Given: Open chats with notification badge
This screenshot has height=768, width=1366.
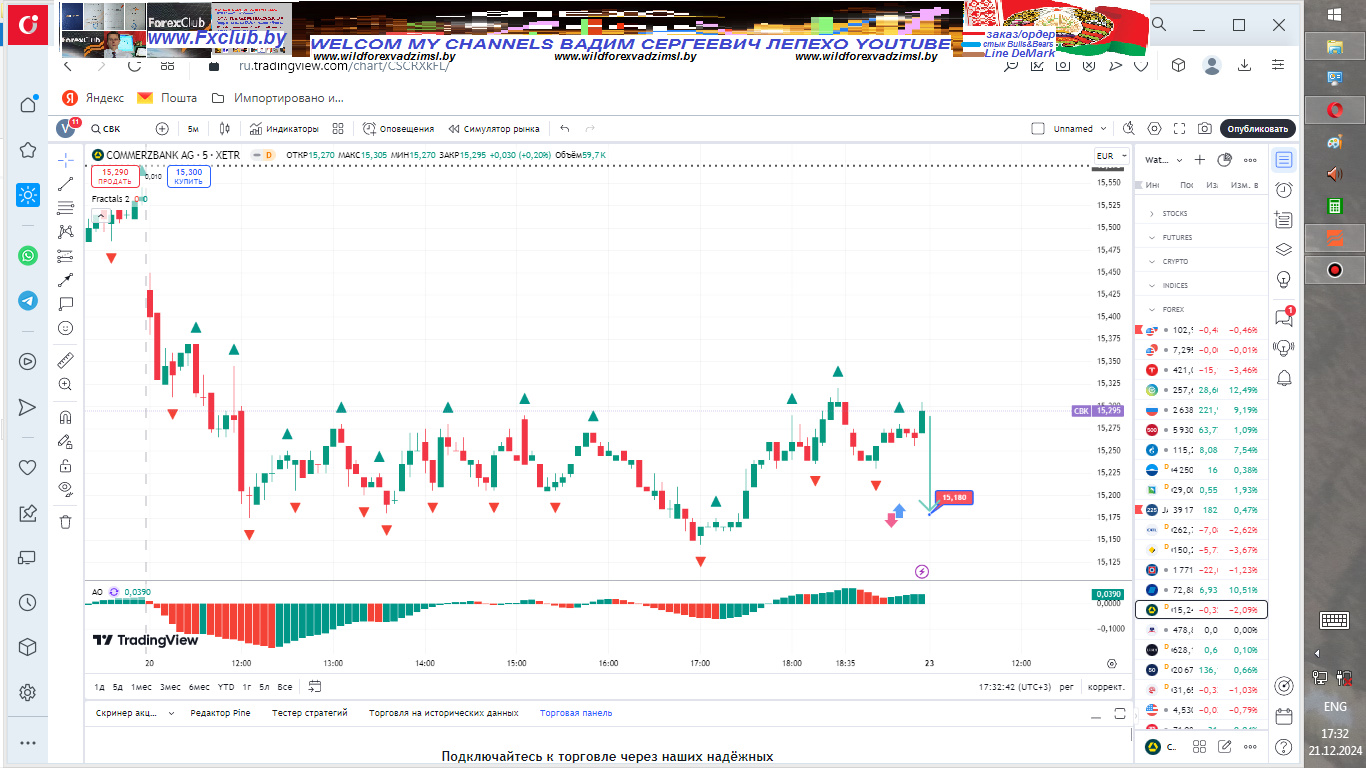Looking at the screenshot, I should point(1284,317).
